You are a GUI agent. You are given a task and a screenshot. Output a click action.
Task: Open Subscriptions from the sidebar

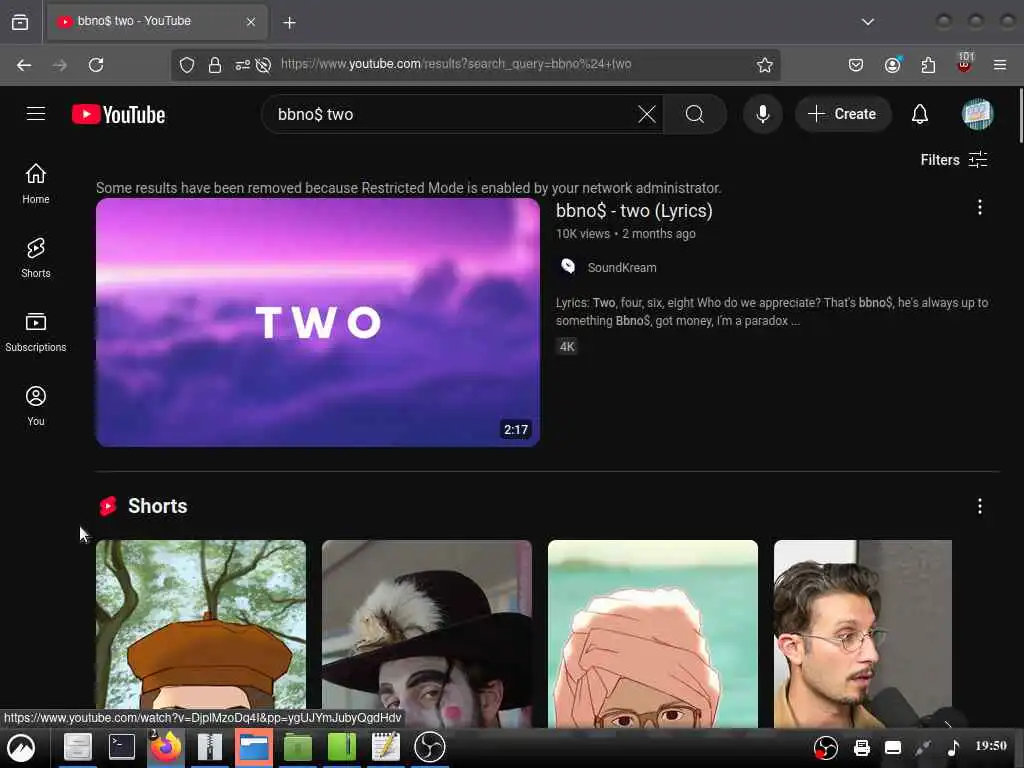36,332
